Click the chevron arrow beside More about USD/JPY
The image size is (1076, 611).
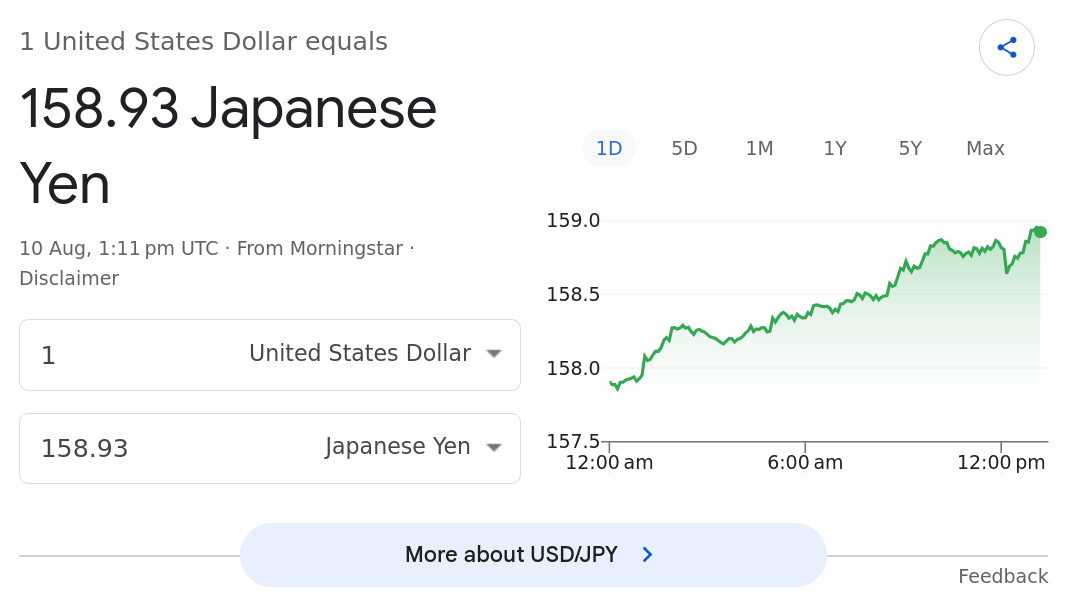tap(647, 555)
